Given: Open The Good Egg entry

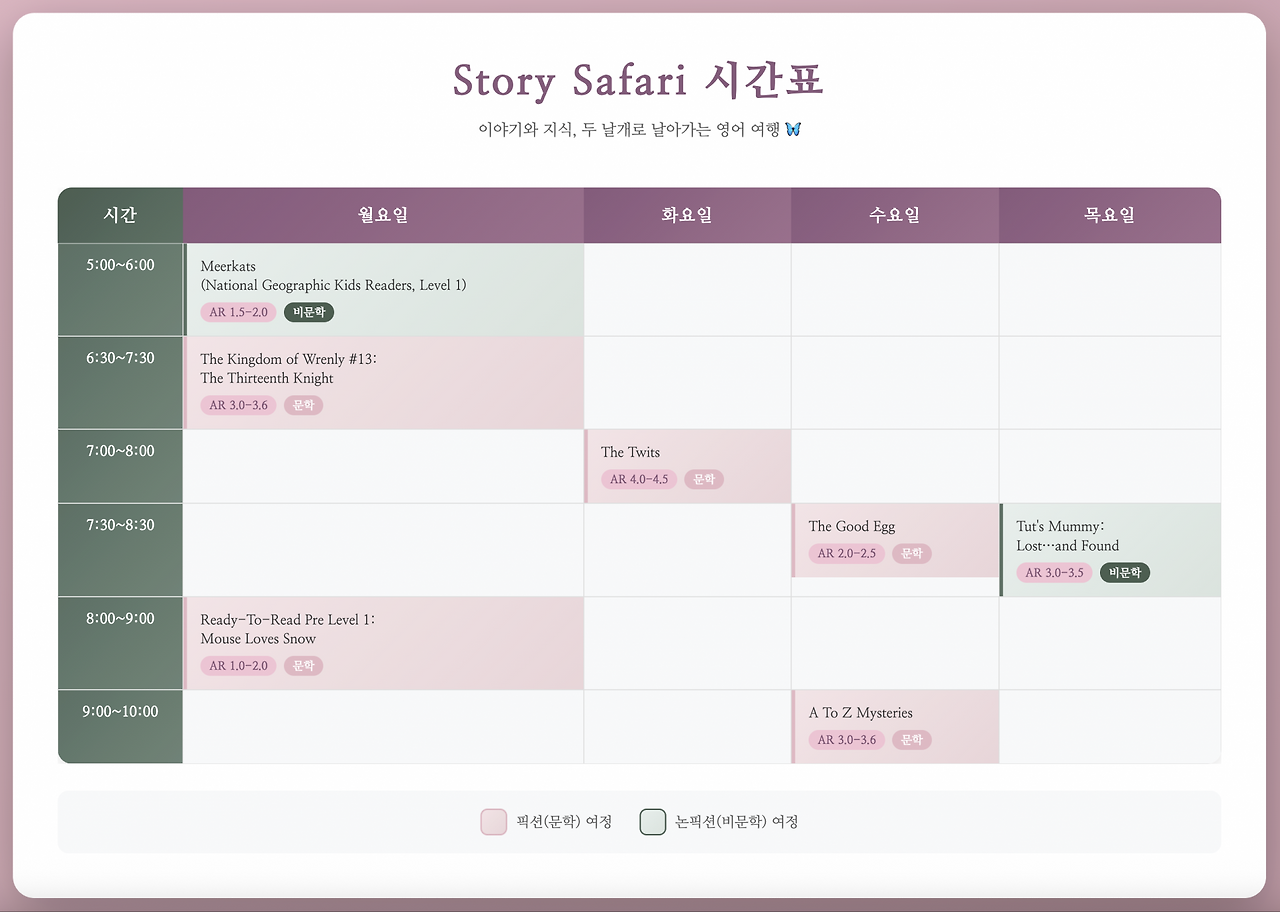Looking at the screenshot, I should point(895,540).
